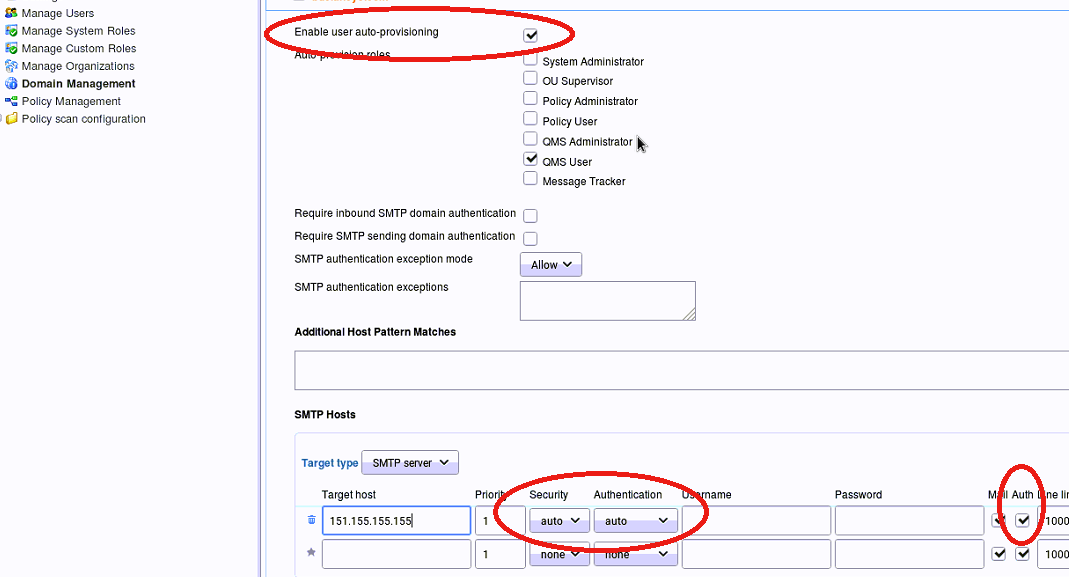Click the Additional Host Pattern Matches field
Image resolution: width=1069 pixels, height=577 pixels.
pyautogui.click(x=680, y=370)
